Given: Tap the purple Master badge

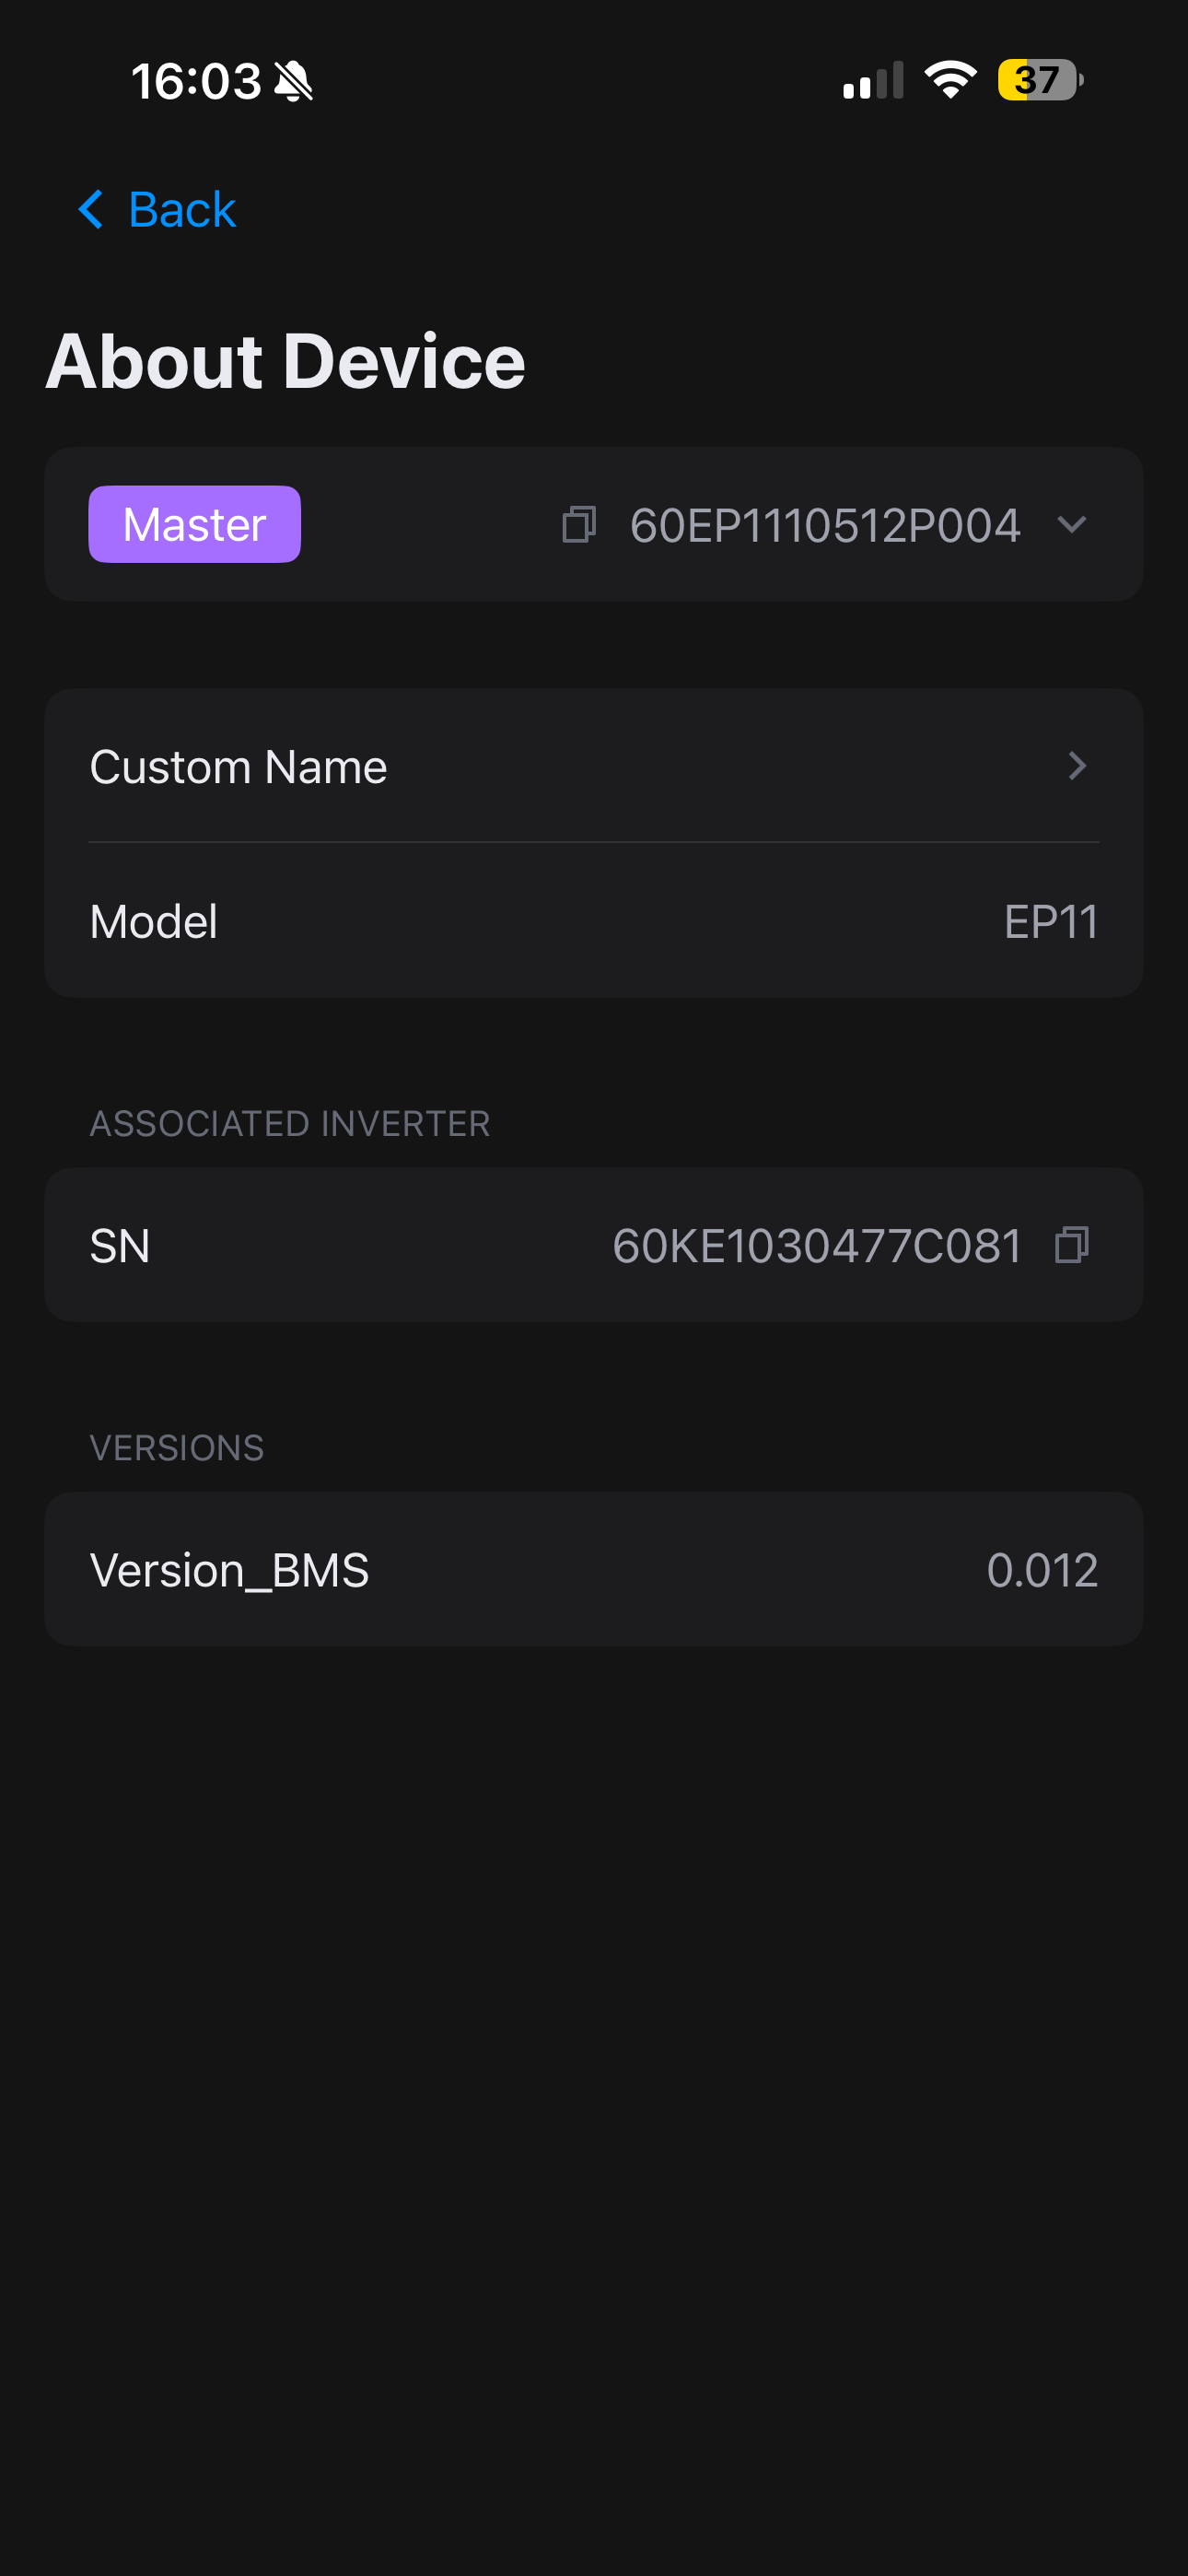Looking at the screenshot, I should [x=195, y=524].
